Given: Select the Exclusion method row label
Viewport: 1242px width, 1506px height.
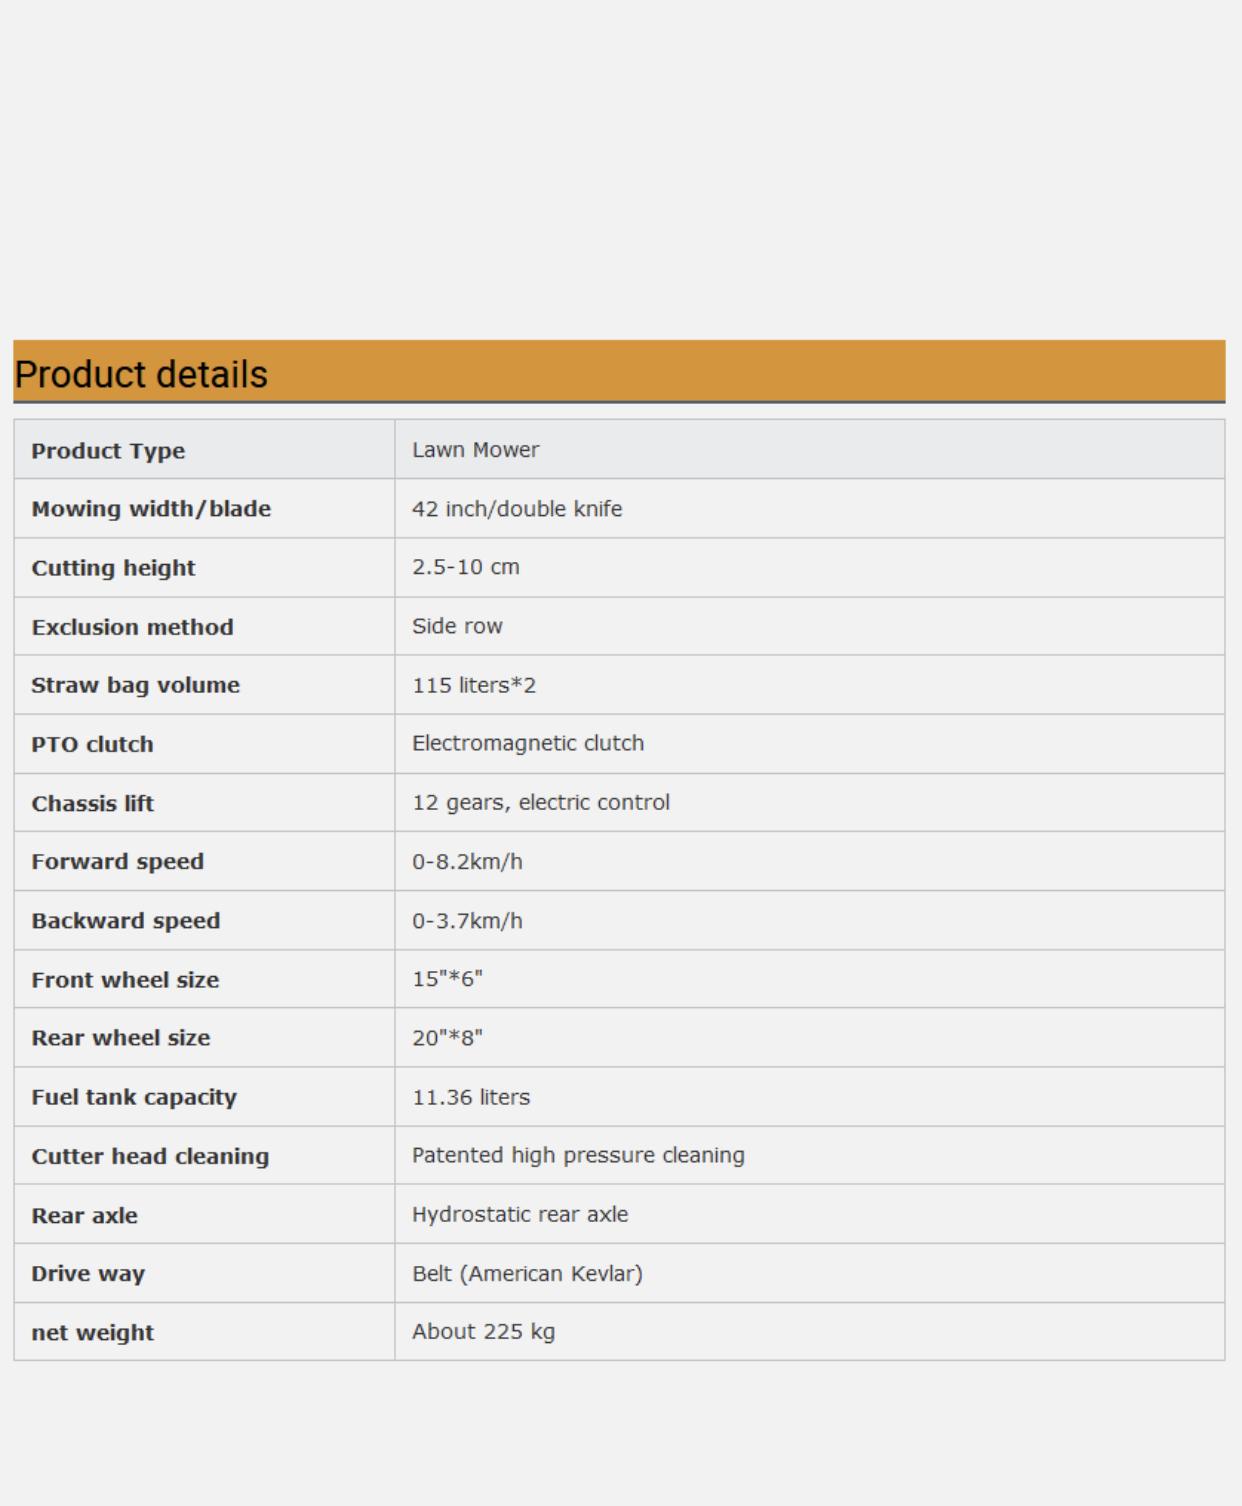Looking at the screenshot, I should coord(132,627).
